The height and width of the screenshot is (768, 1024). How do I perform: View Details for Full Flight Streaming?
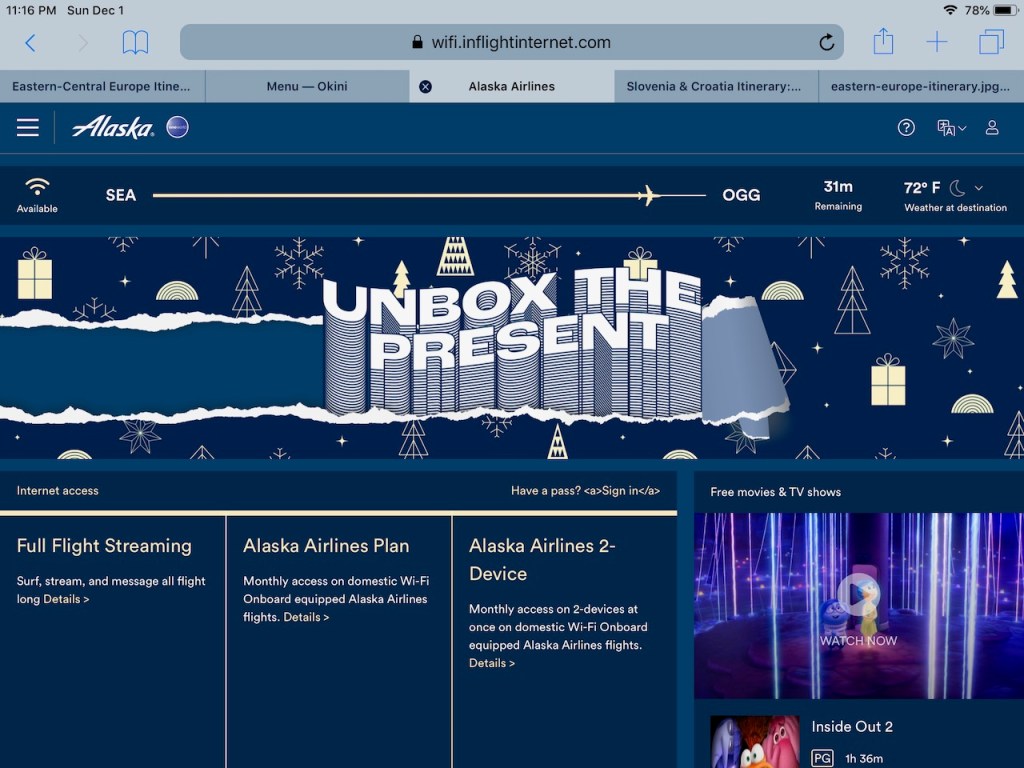click(66, 599)
